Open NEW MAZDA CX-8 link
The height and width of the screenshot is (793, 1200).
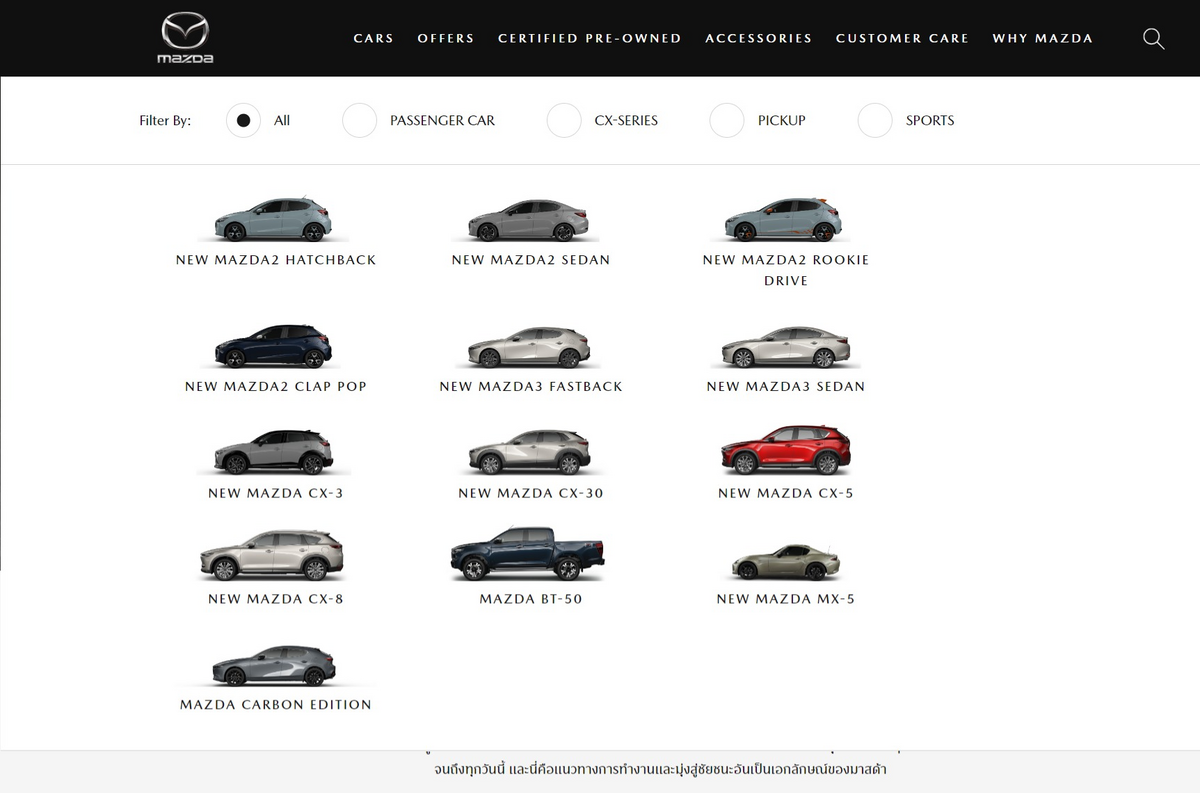pos(276,599)
